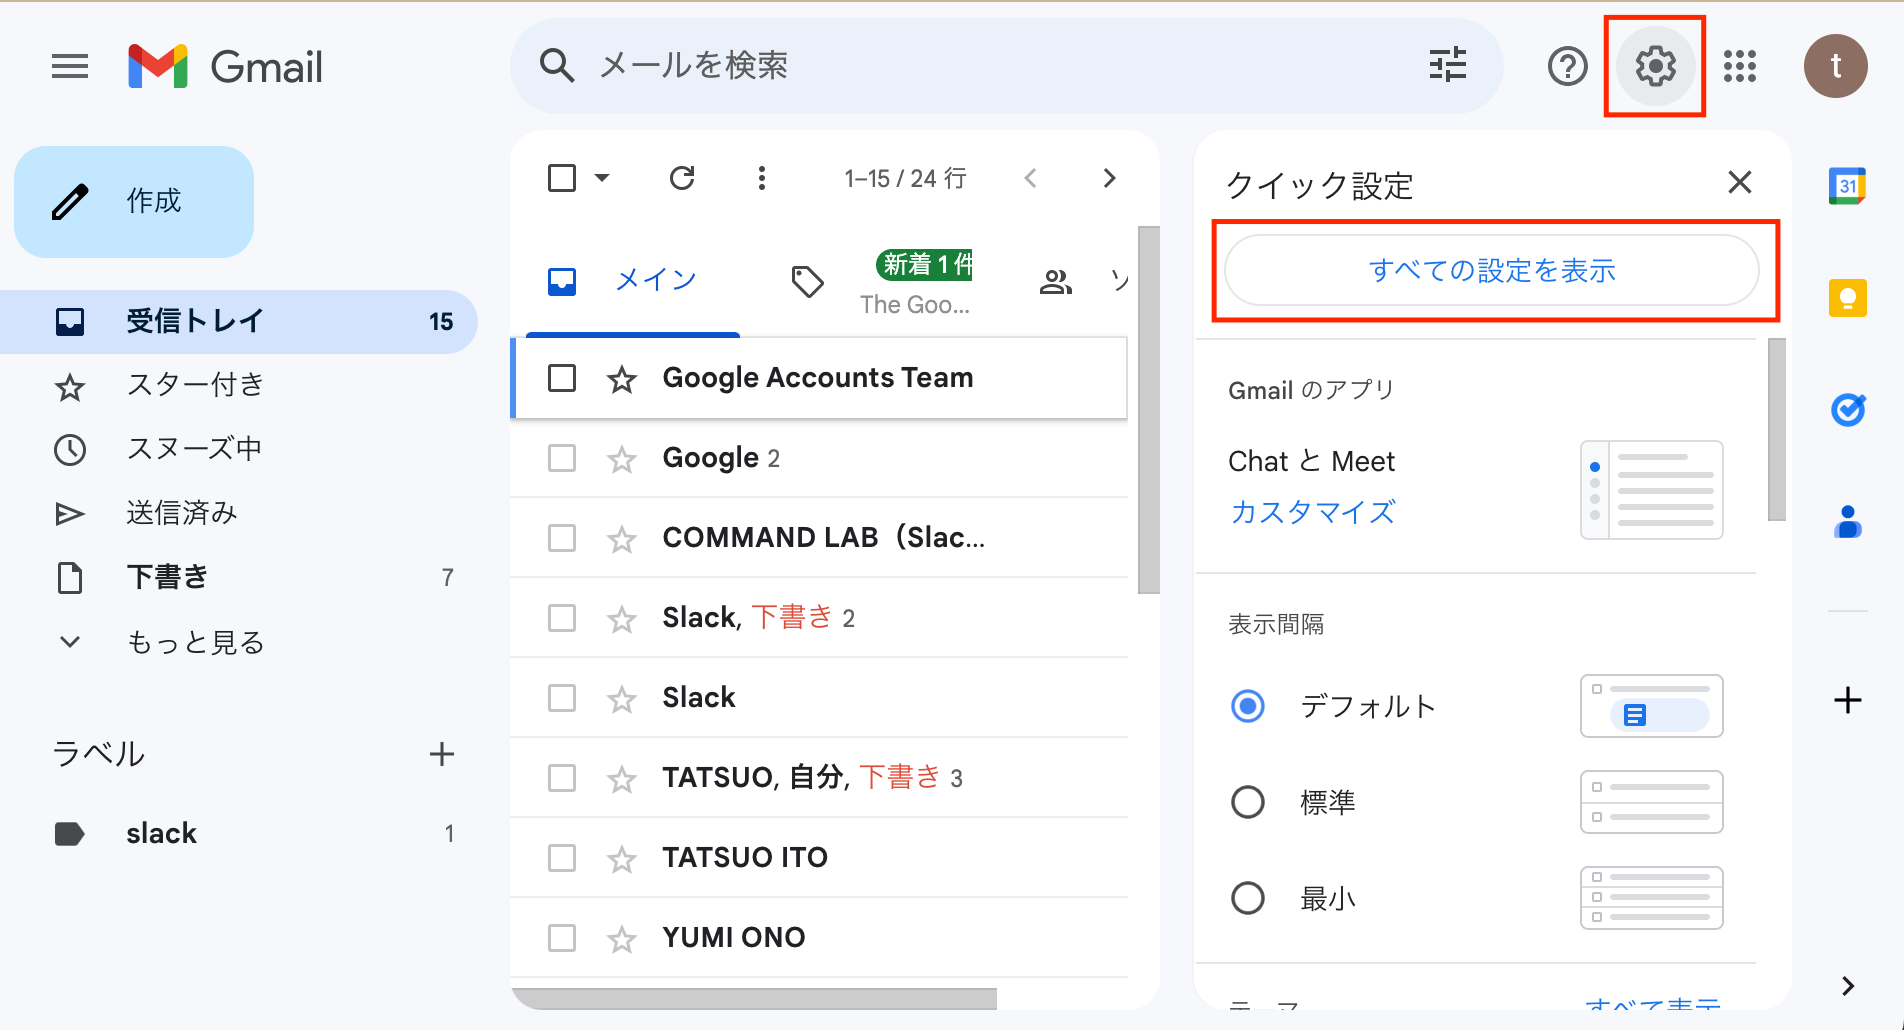This screenshot has width=1904, height=1030.
Task: Open Settings gear icon
Action: 1655,67
